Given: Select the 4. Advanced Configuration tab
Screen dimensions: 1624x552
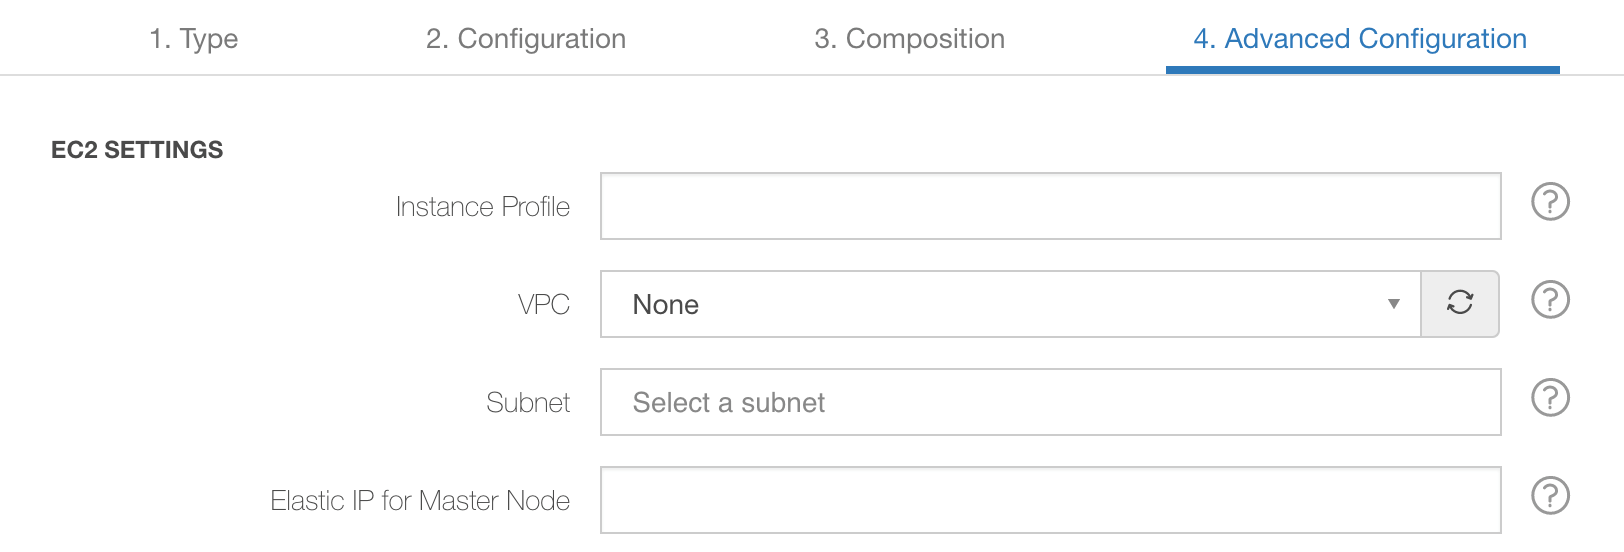Looking at the screenshot, I should pyautogui.click(x=1360, y=39).
